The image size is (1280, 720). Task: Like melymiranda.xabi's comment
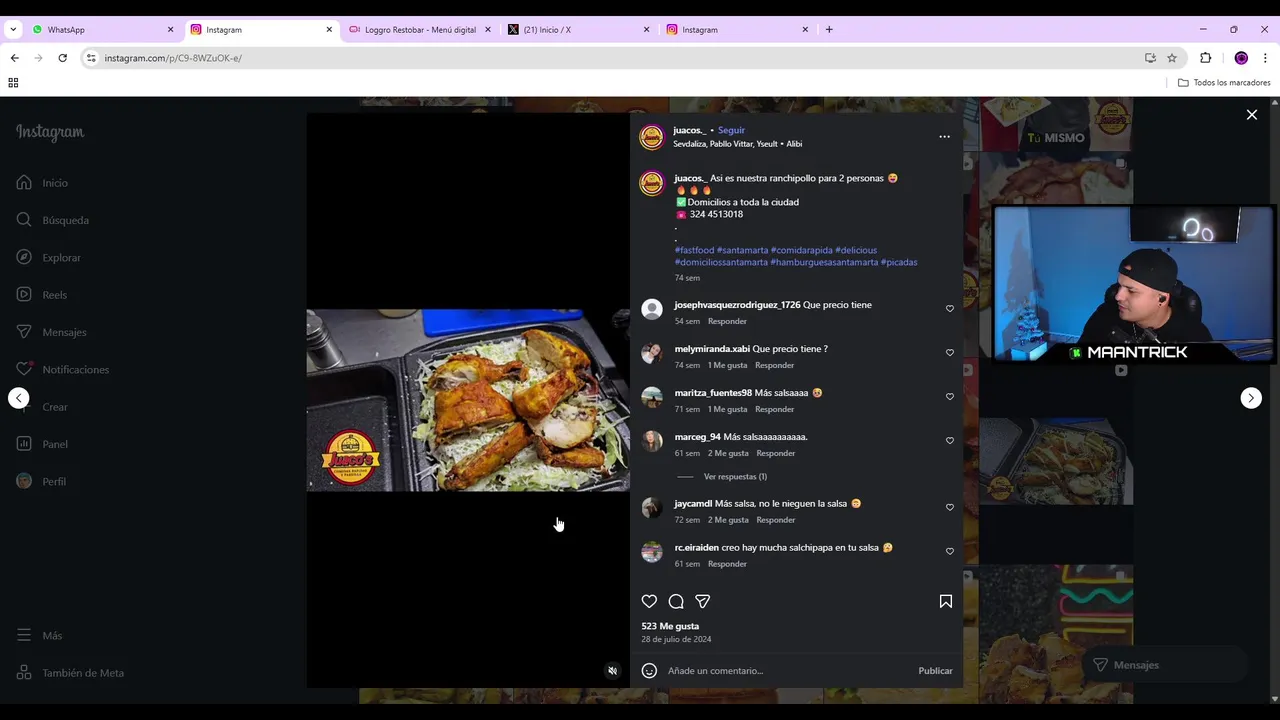(x=950, y=353)
